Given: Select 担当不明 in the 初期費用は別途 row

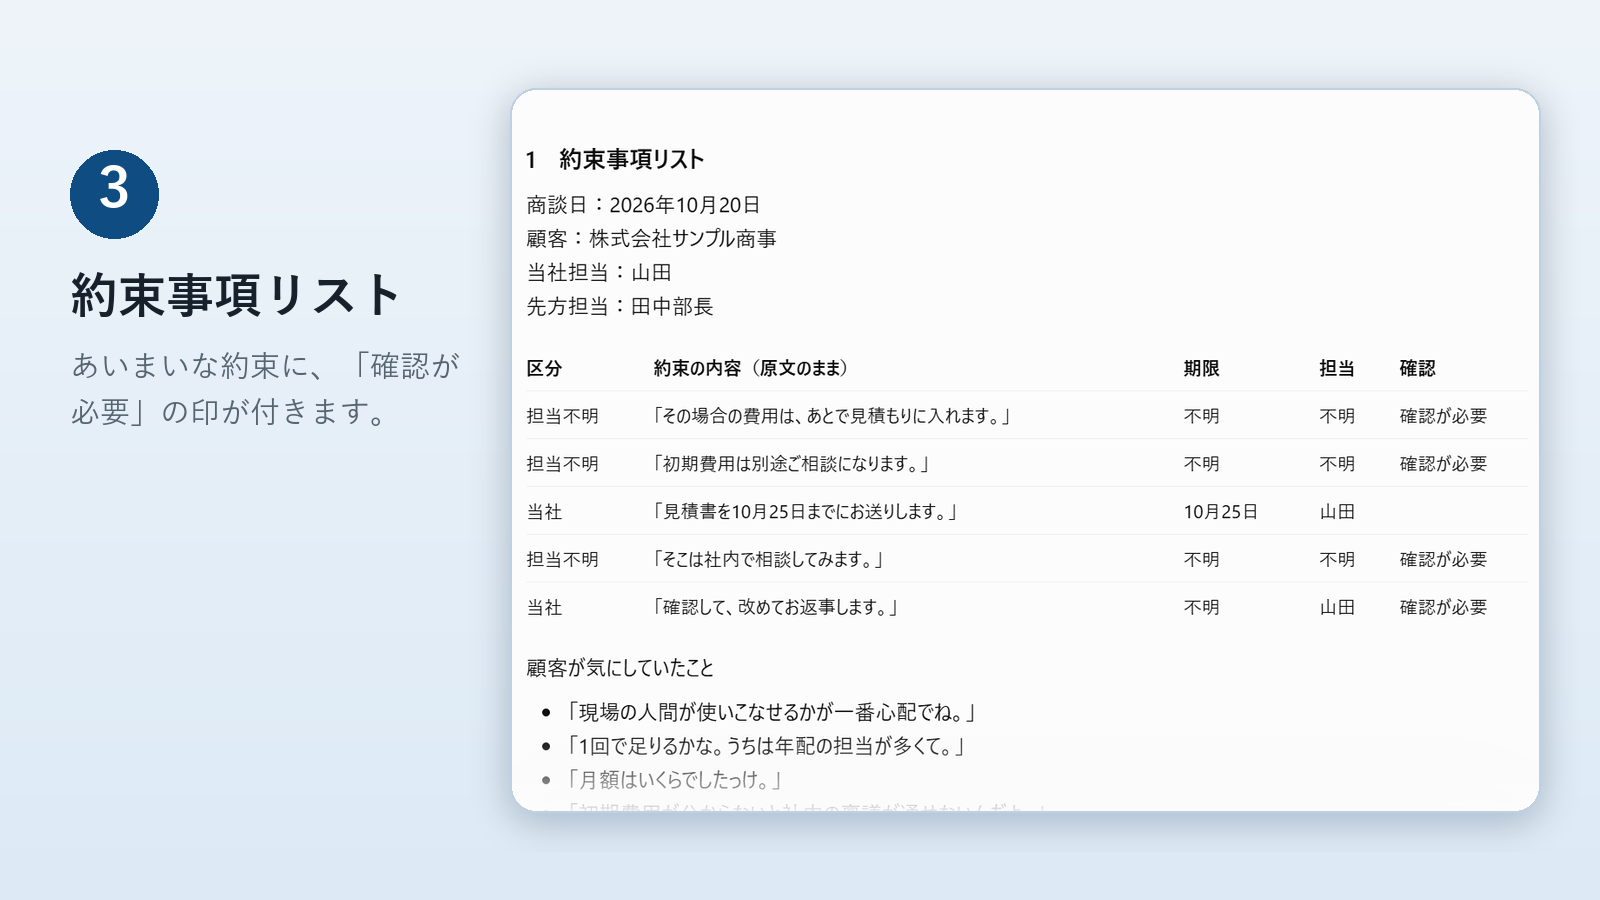Looking at the screenshot, I should [563, 464].
